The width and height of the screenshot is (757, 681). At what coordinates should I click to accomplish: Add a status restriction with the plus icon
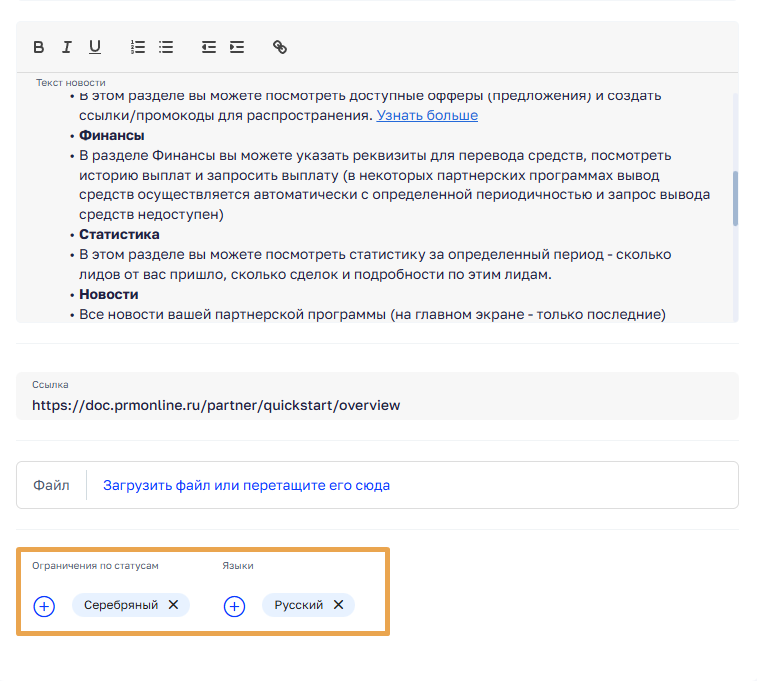coord(44,606)
